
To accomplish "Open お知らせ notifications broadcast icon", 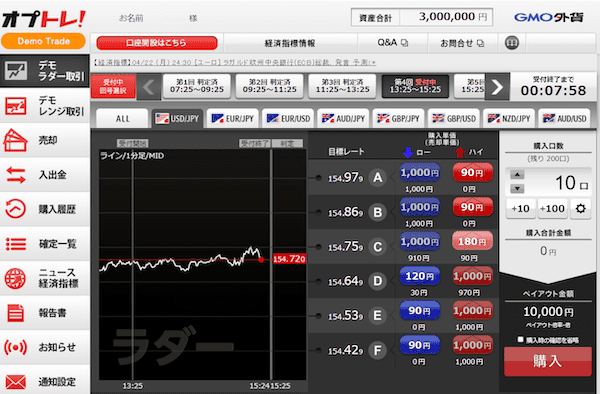I will pyautogui.click(x=15, y=347).
